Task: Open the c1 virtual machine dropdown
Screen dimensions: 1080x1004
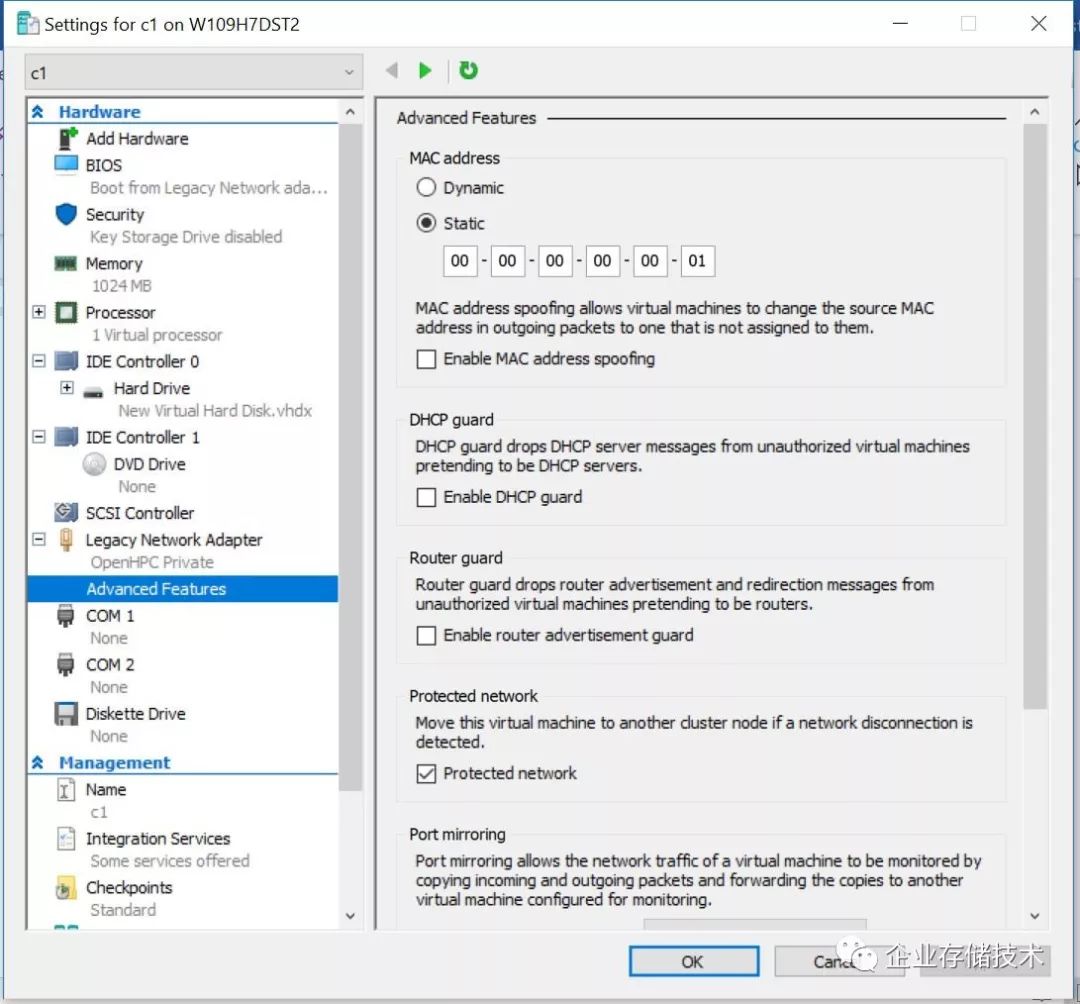Action: point(194,73)
